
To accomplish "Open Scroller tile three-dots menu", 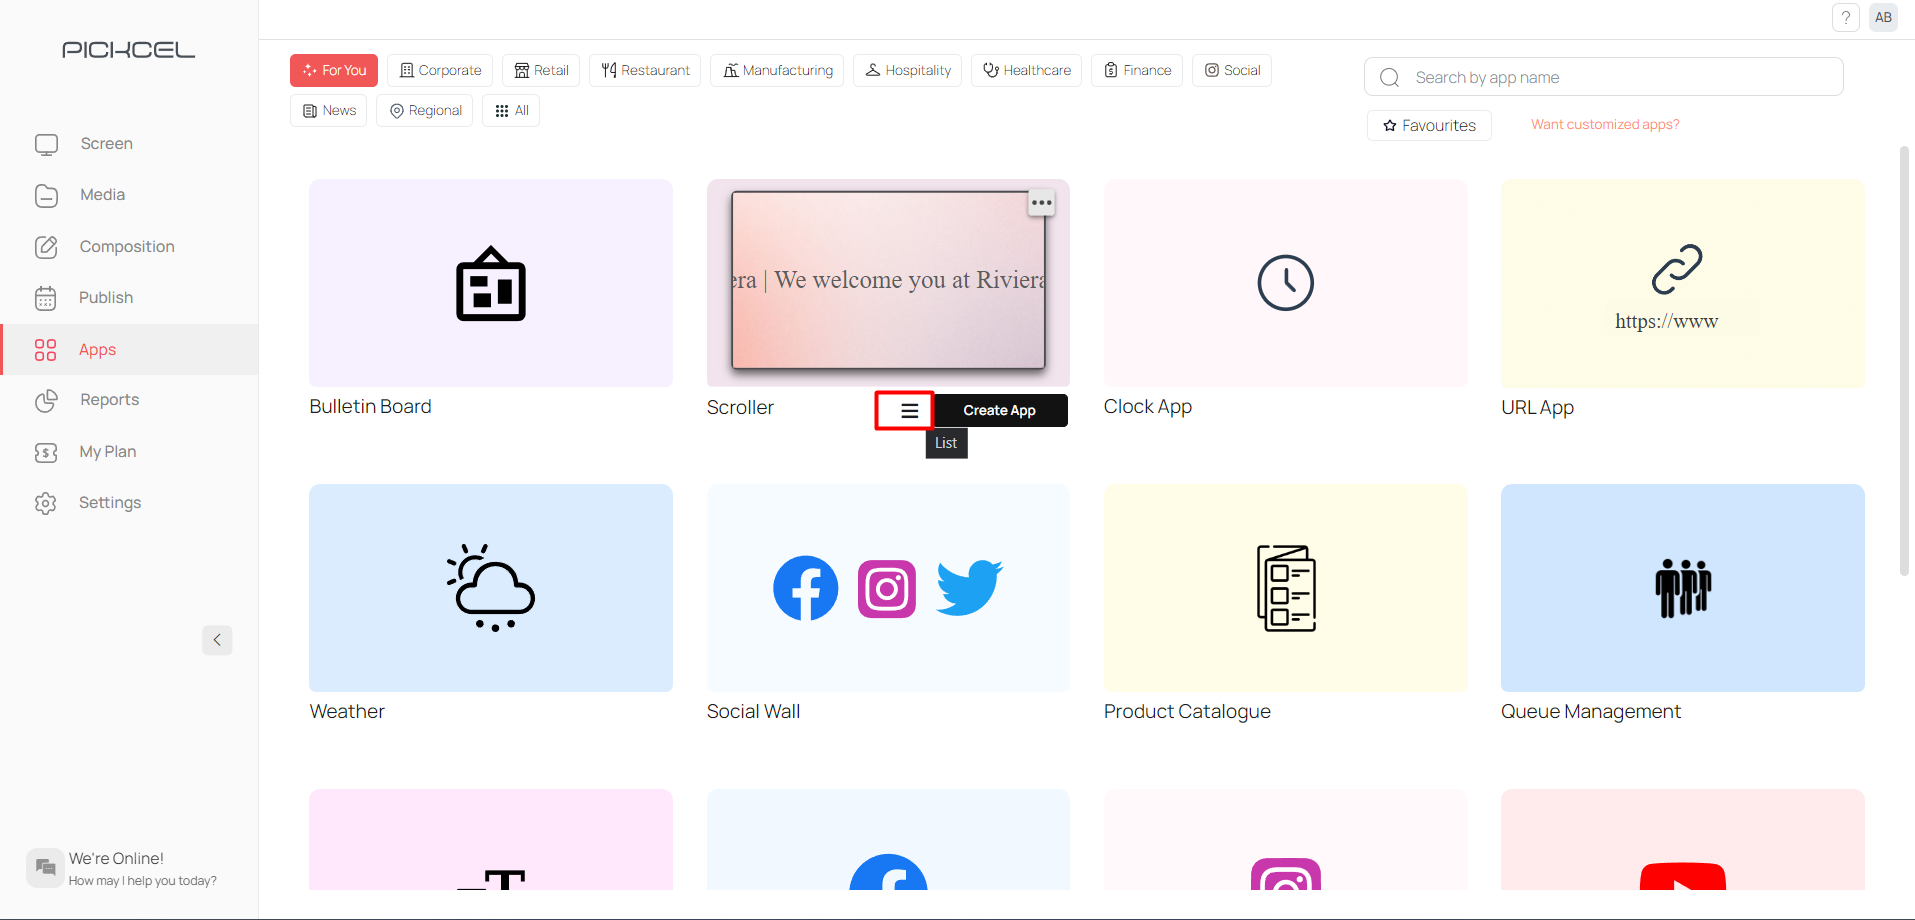I will click(x=1041, y=203).
